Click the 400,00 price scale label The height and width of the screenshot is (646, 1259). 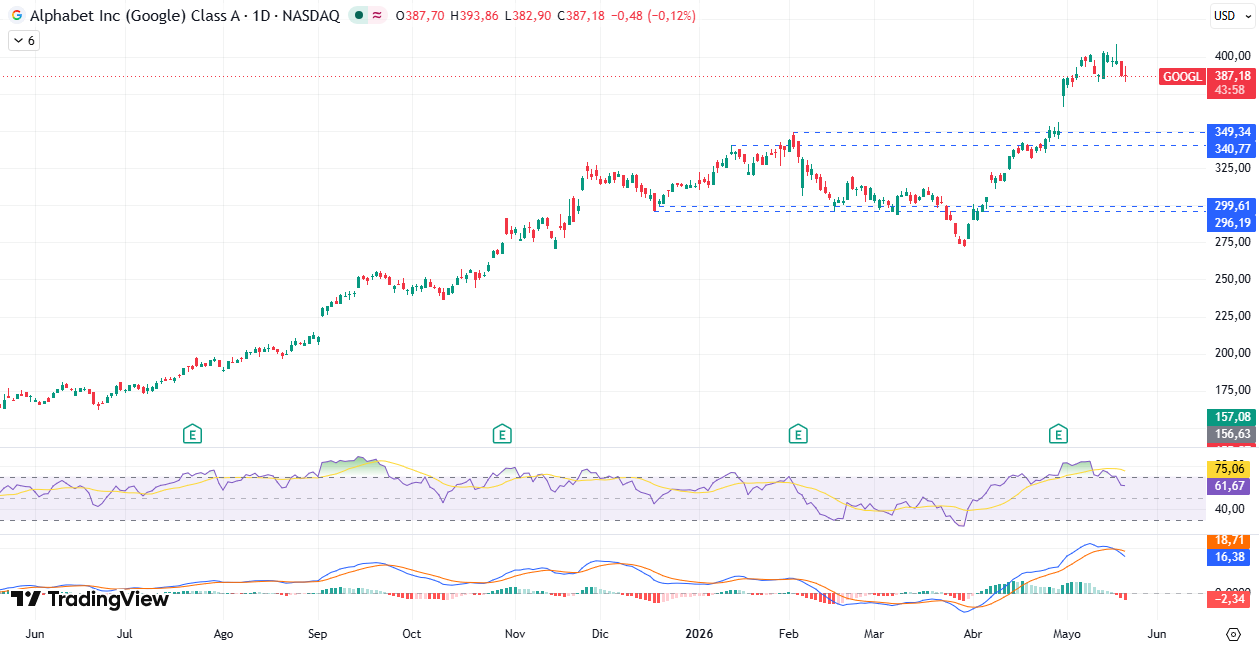pyautogui.click(x=1233, y=56)
